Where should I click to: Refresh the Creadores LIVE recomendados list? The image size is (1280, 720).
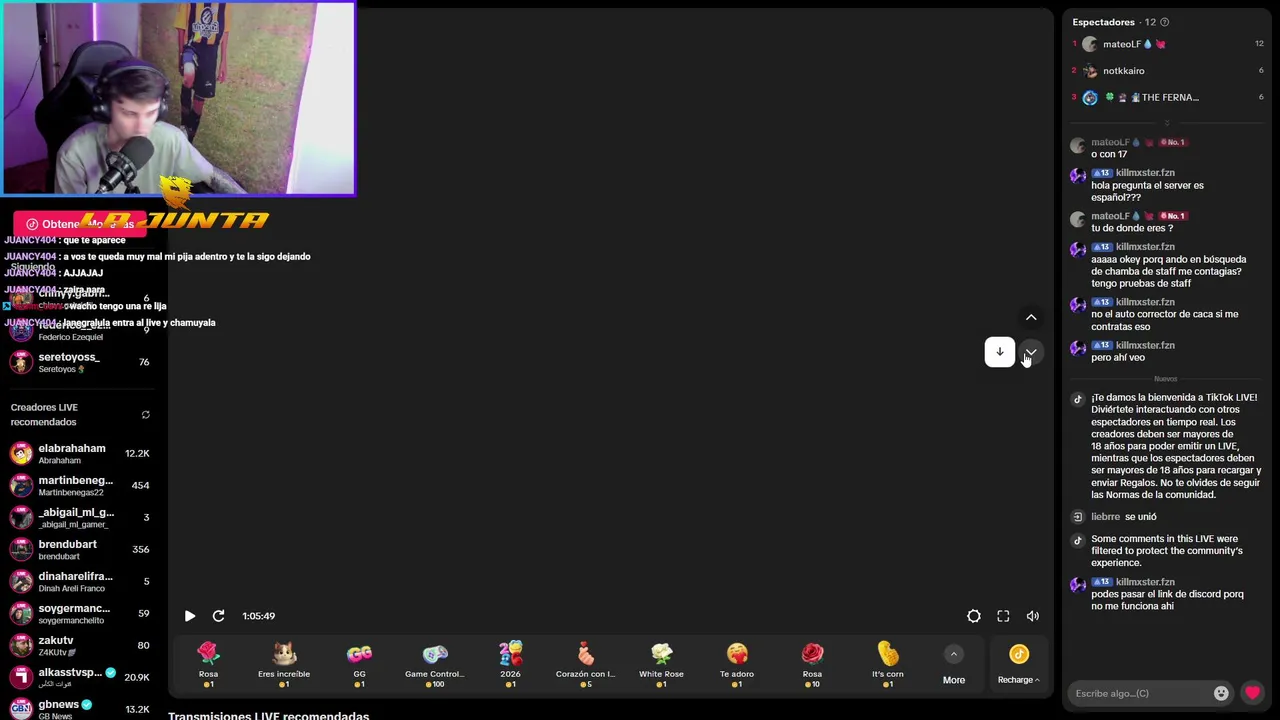145,415
